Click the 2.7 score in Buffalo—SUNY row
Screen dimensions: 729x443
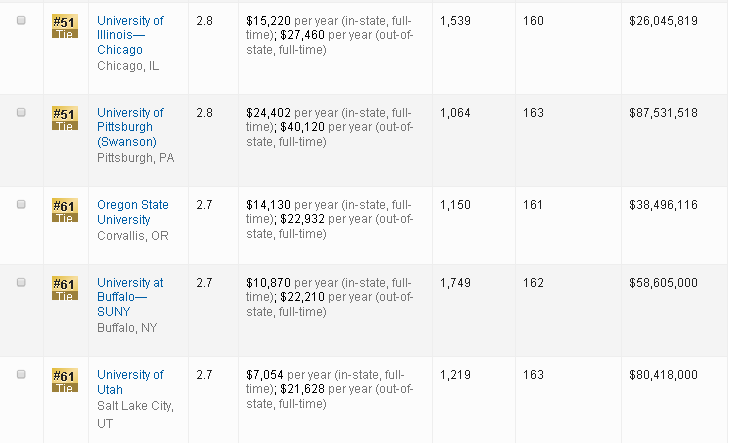pos(204,283)
